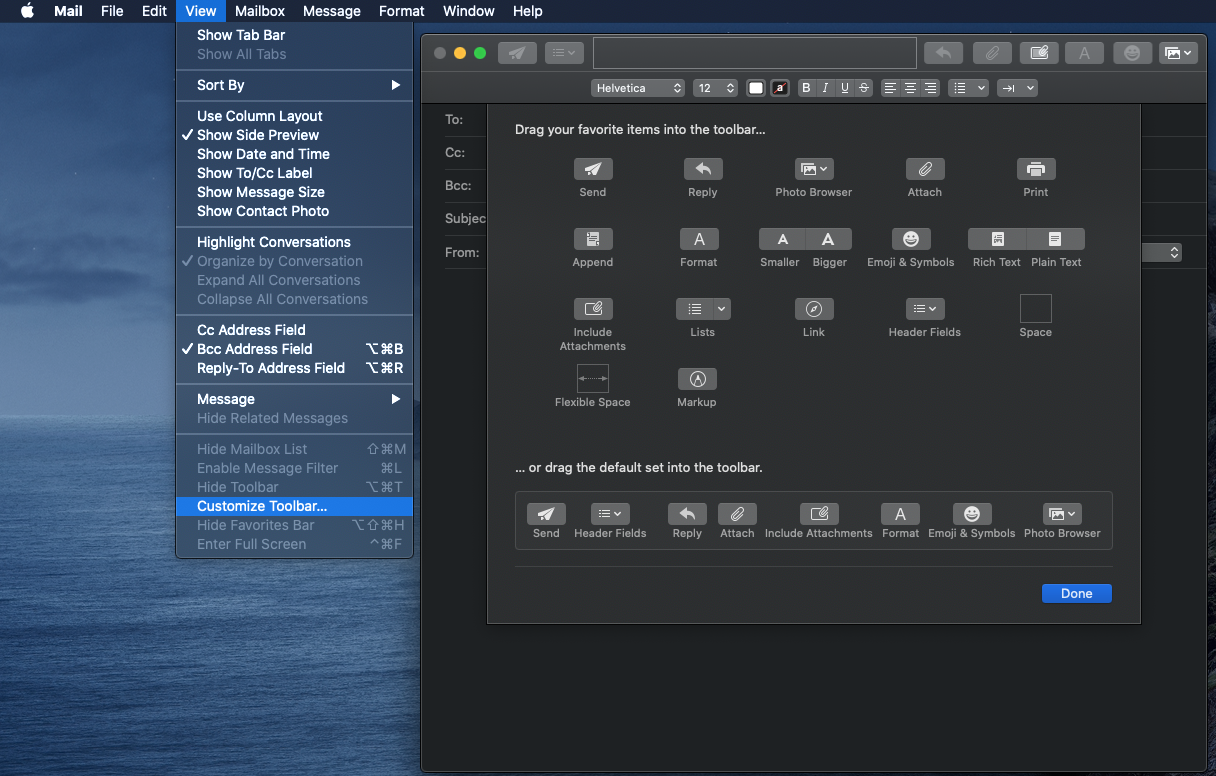1216x776 pixels.
Task: Select Include Attachments icon in favorite items
Action: click(593, 309)
